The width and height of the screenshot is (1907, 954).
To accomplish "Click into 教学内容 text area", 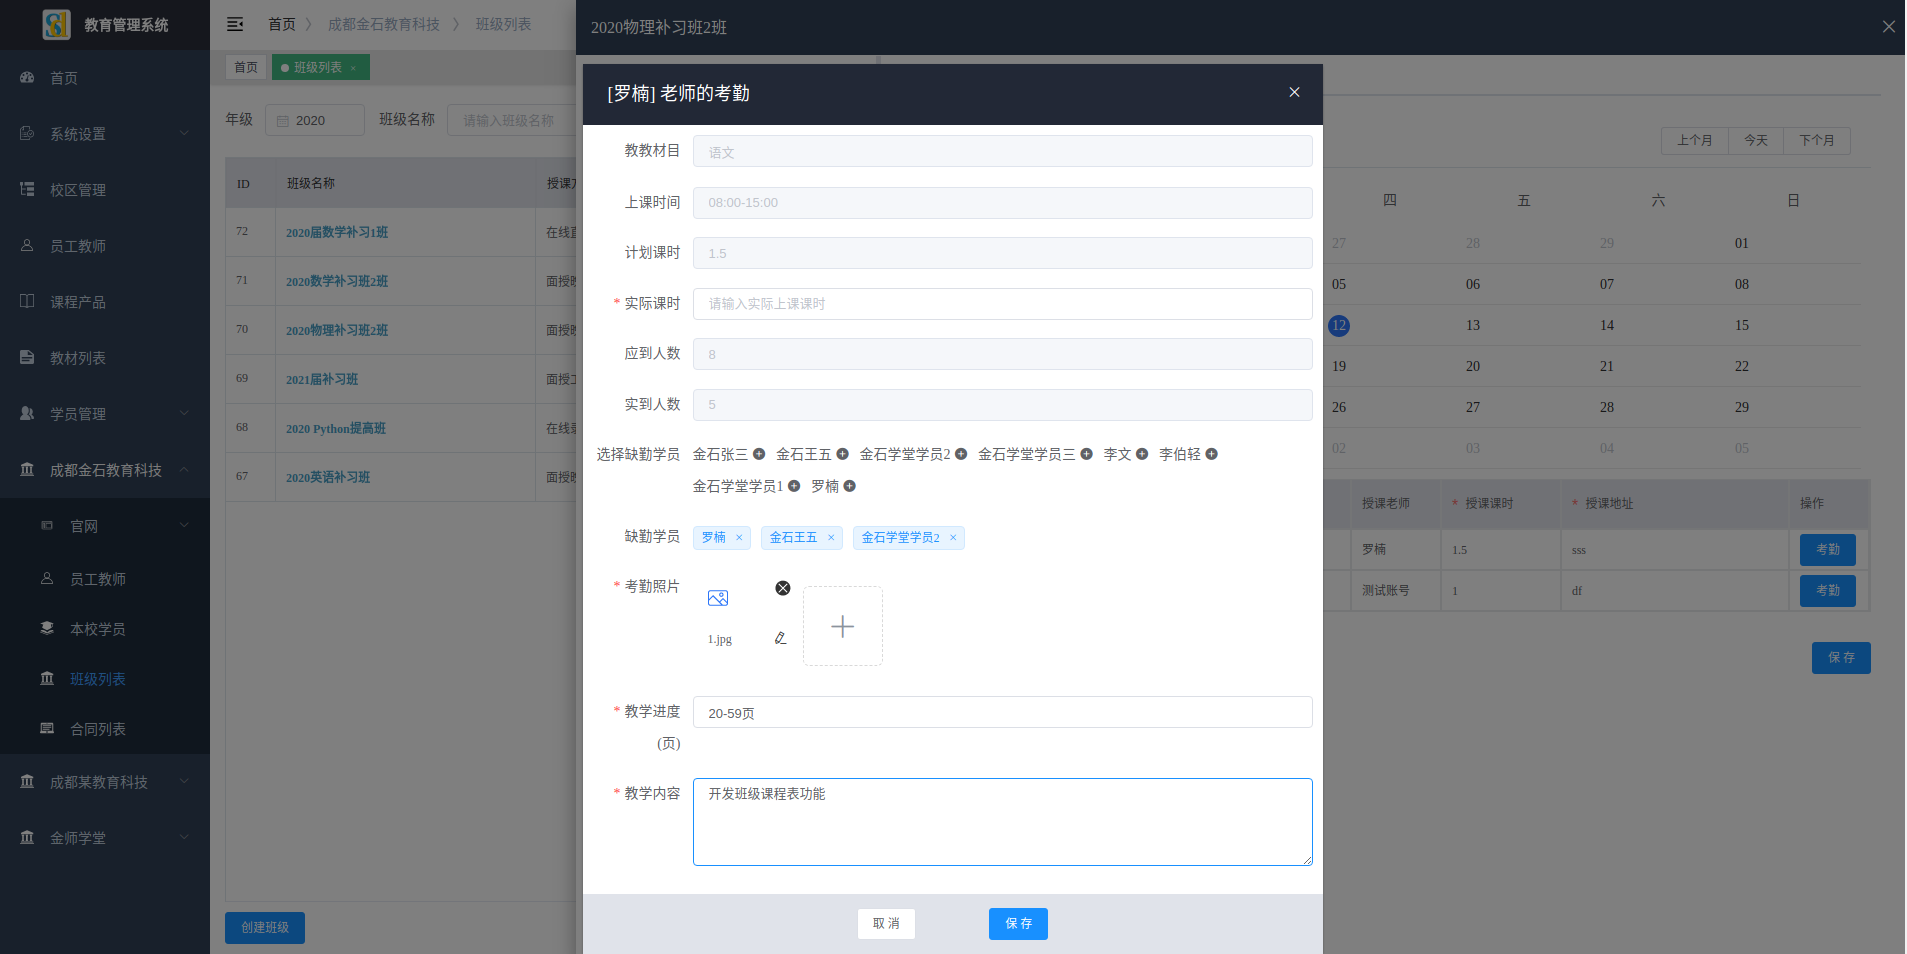I will click(1002, 822).
